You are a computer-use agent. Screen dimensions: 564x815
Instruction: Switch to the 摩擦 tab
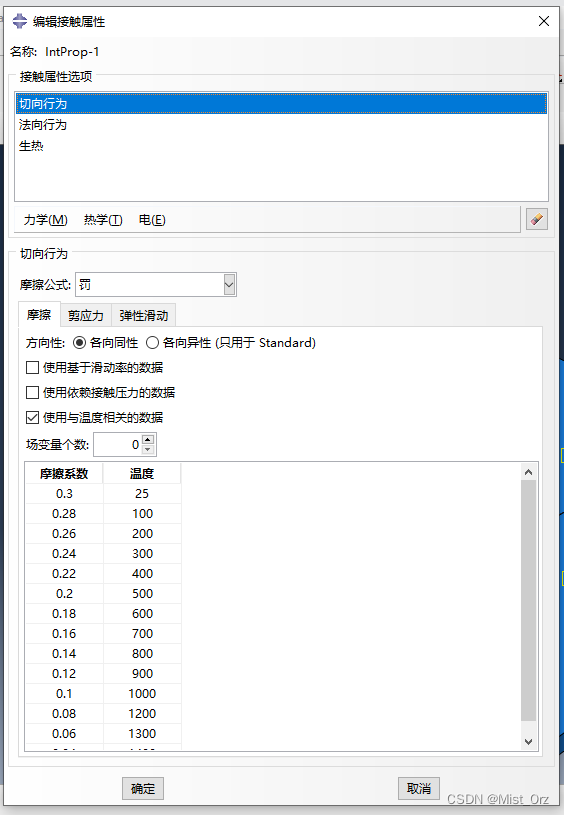[39, 314]
